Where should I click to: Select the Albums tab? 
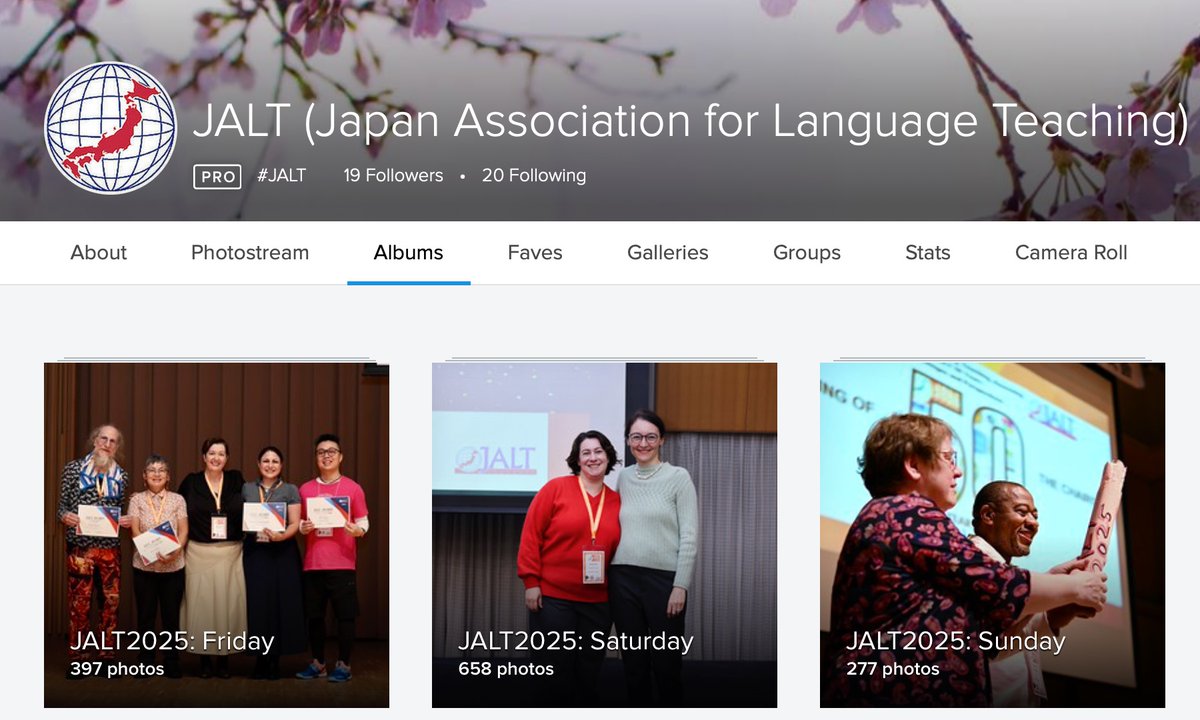coord(408,253)
